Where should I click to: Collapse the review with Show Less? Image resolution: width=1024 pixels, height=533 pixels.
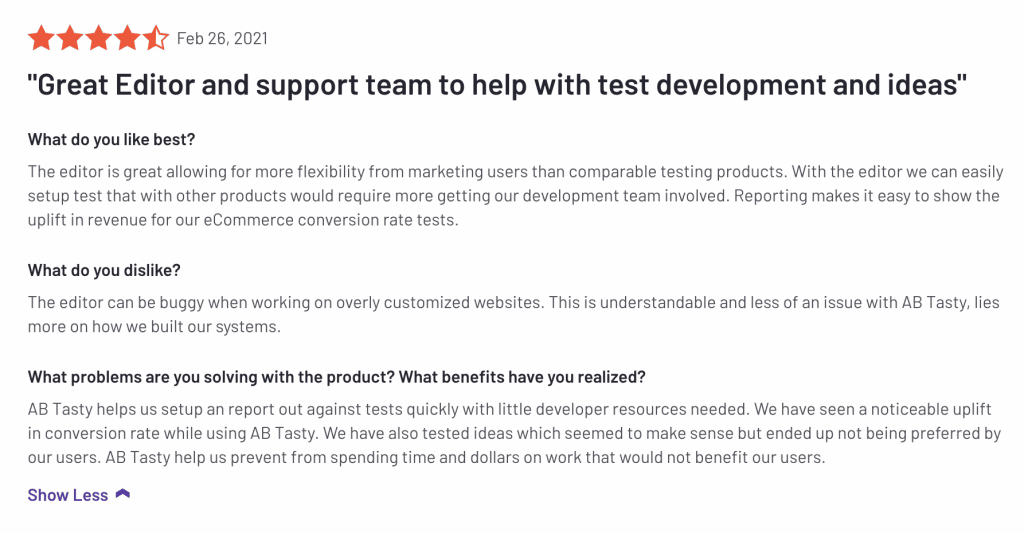coord(68,495)
